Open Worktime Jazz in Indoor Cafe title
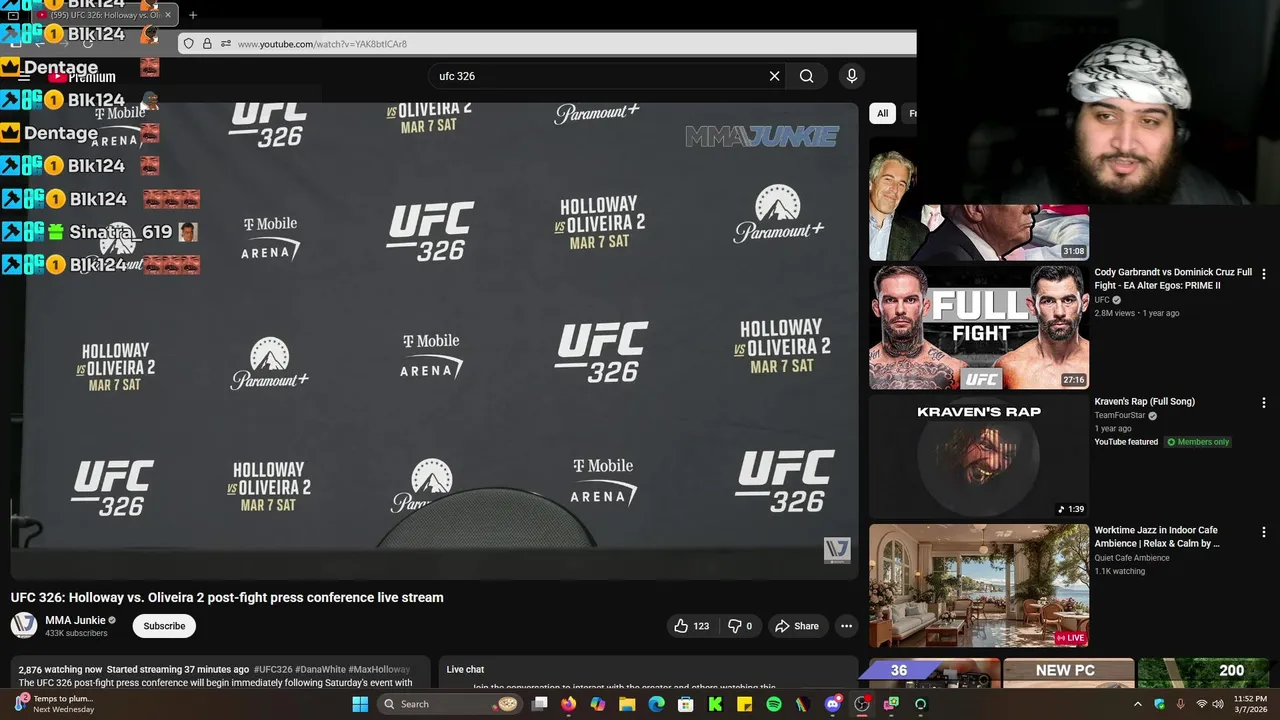This screenshot has height=720, width=1280. [x=1157, y=537]
